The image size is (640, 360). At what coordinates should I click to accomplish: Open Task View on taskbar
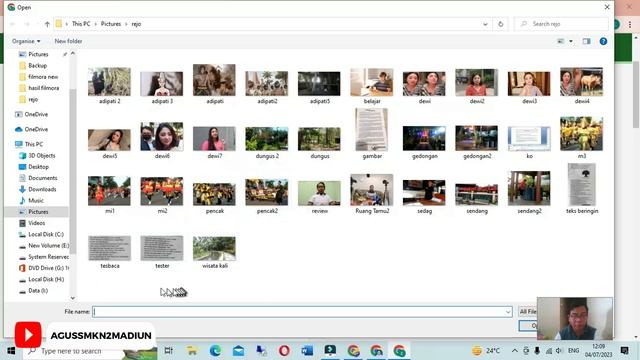(168, 351)
